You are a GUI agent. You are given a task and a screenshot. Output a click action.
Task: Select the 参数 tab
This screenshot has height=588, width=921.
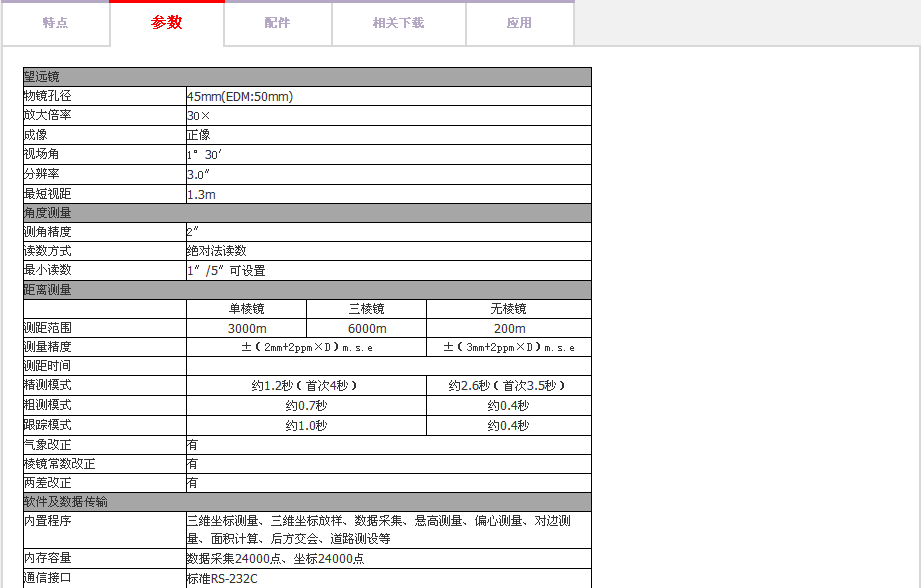coord(167,23)
